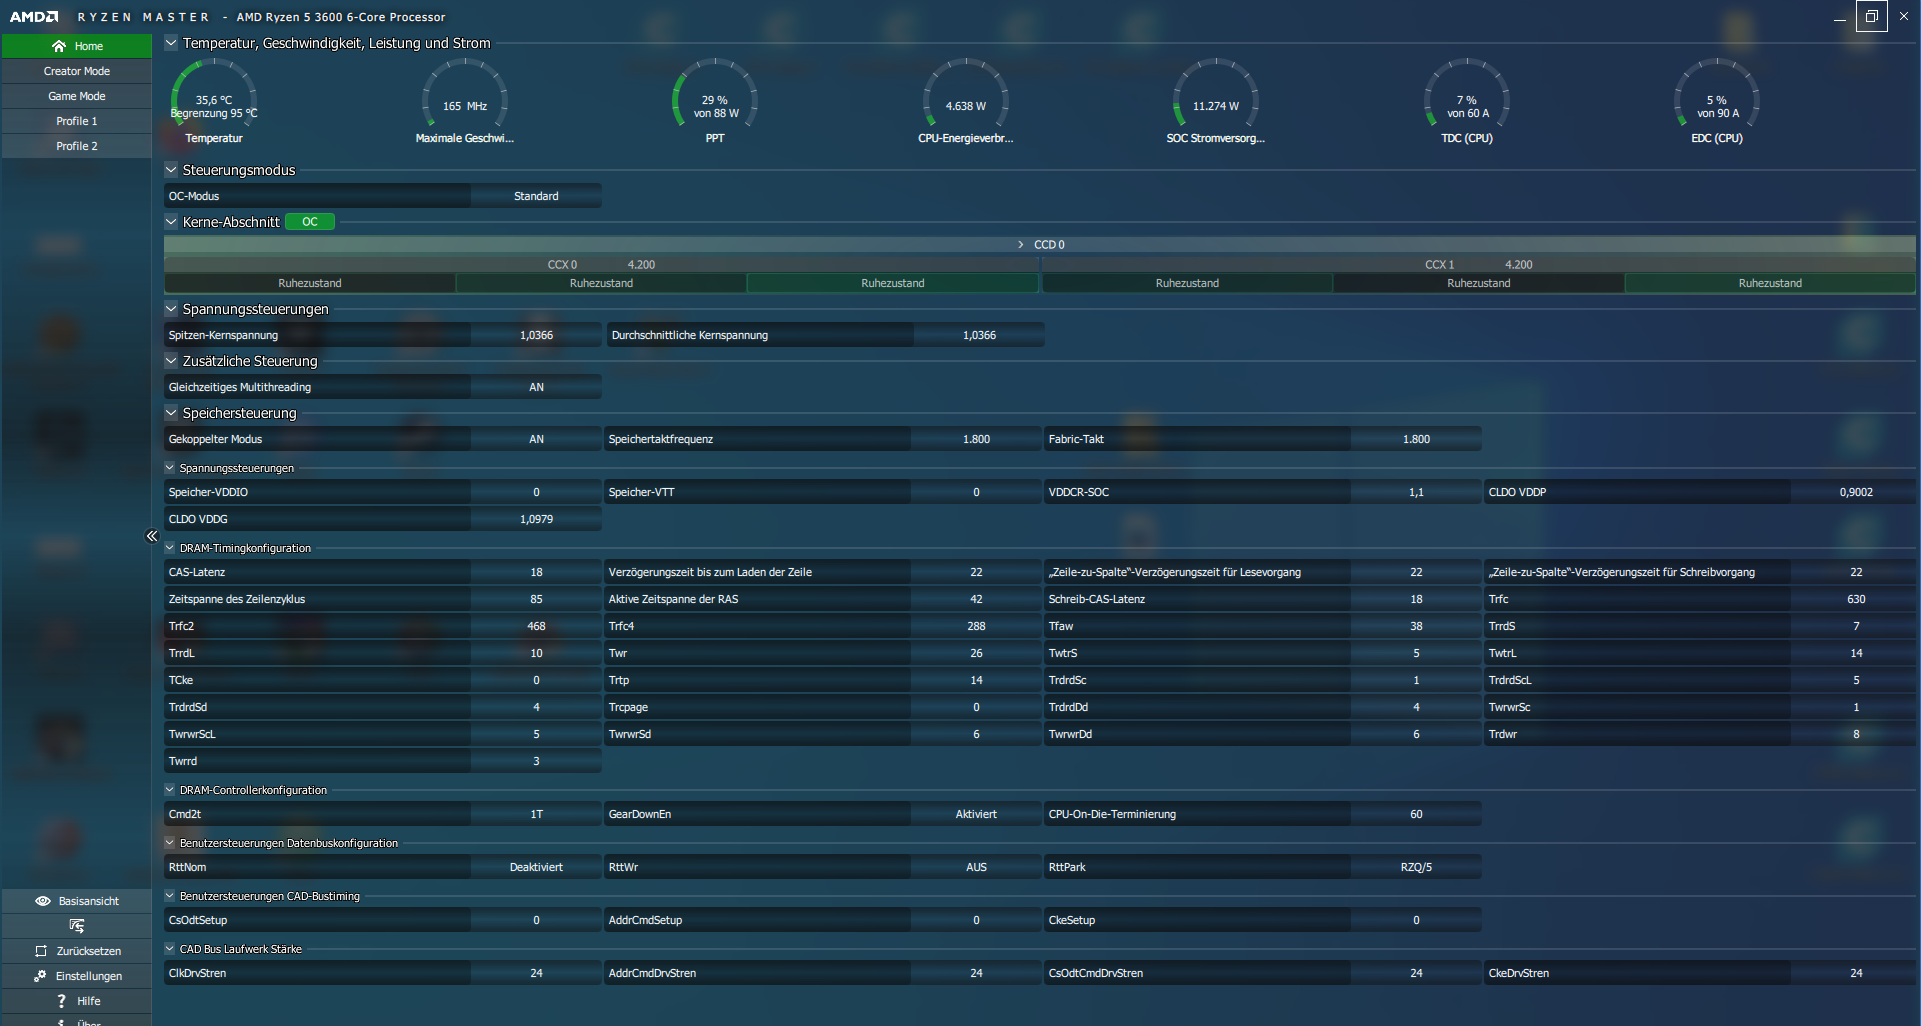The width and height of the screenshot is (1921, 1026).
Task: Collapse Benutzersteuerungen CAD-Bustiming group
Action: 170,896
